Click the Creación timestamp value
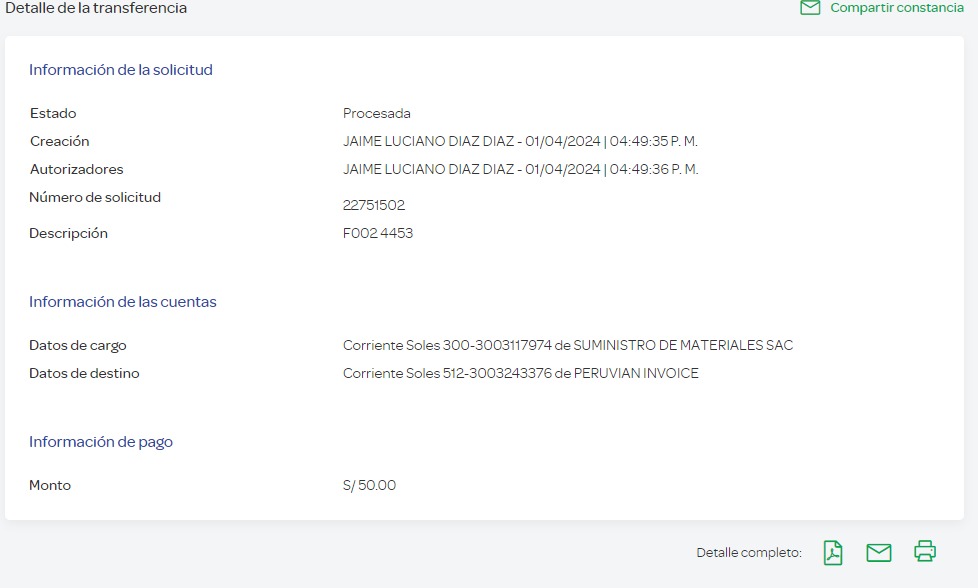The image size is (978, 588). [x=520, y=142]
